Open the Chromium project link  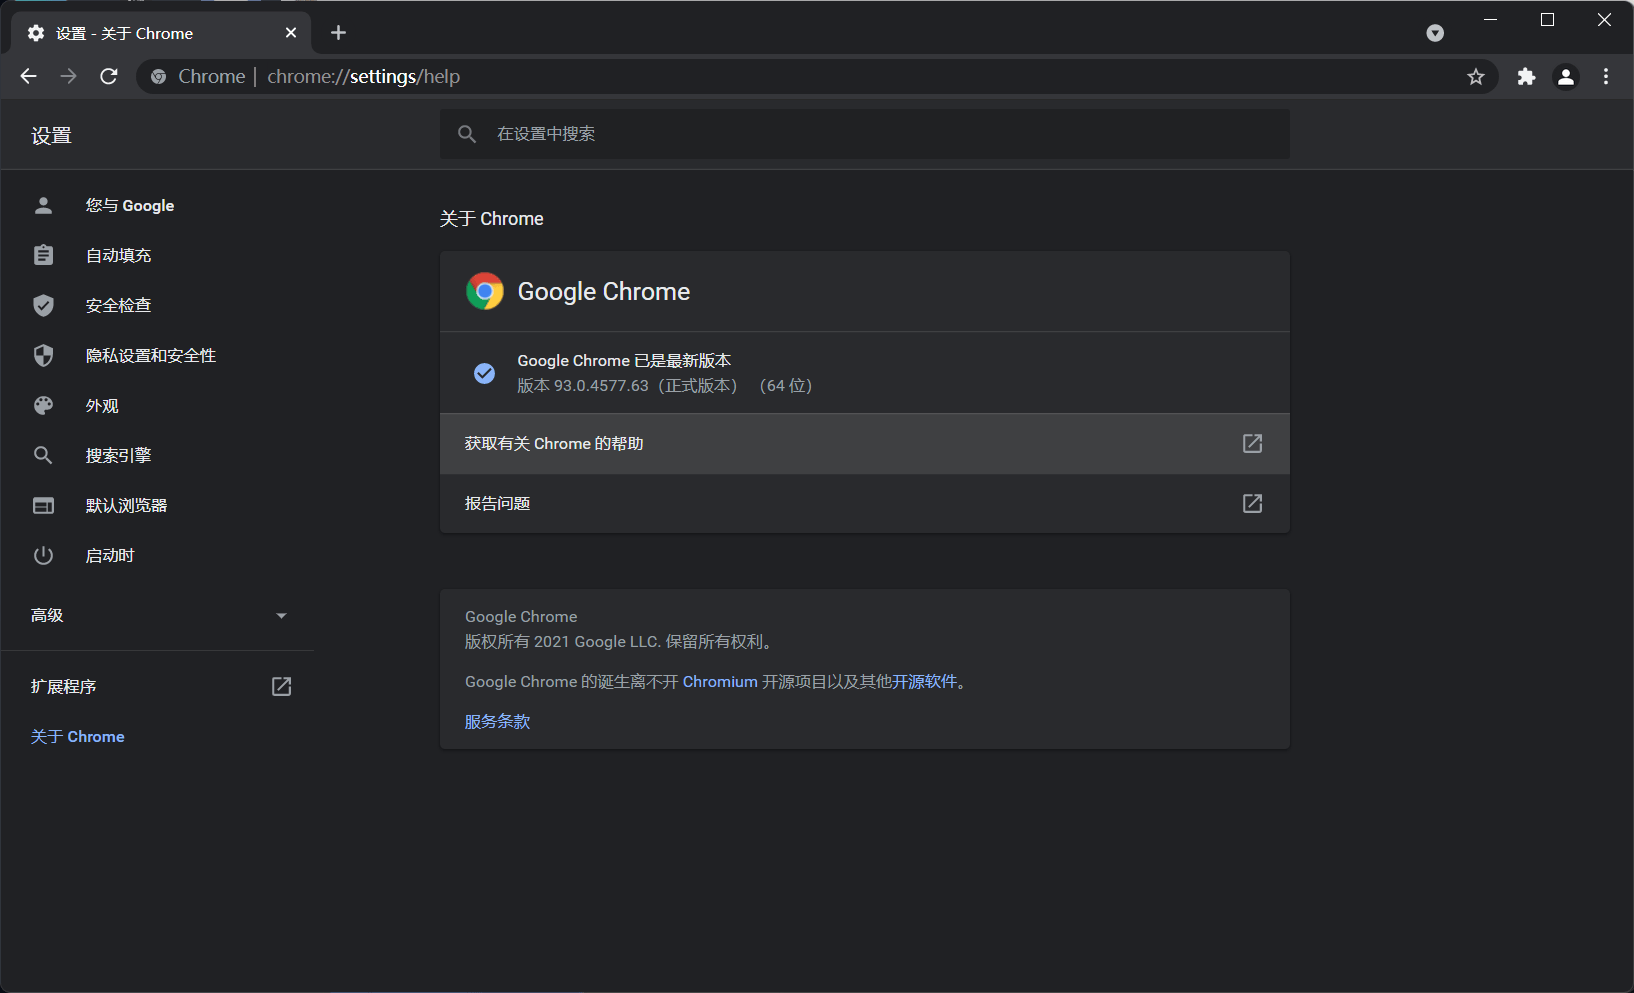click(720, 681)
